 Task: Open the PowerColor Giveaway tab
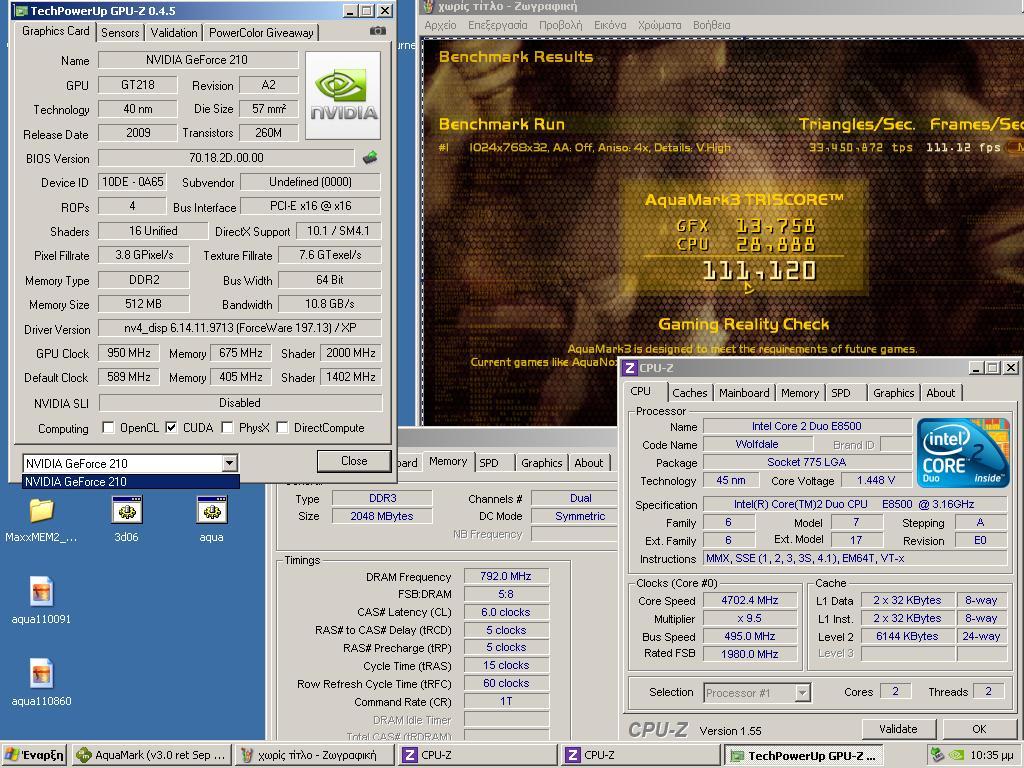tap(261, 33)
